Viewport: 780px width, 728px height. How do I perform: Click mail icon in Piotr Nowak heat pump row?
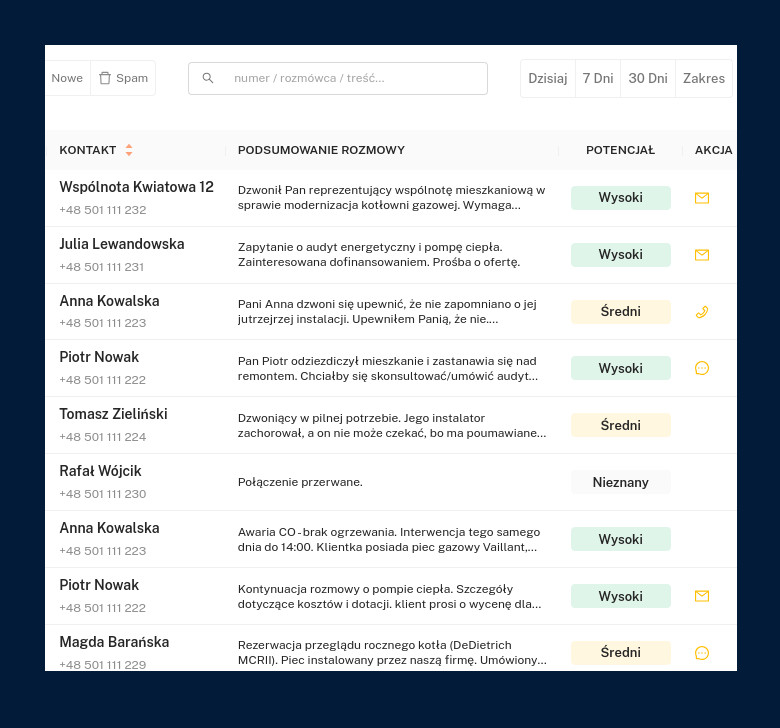point(702,596)
